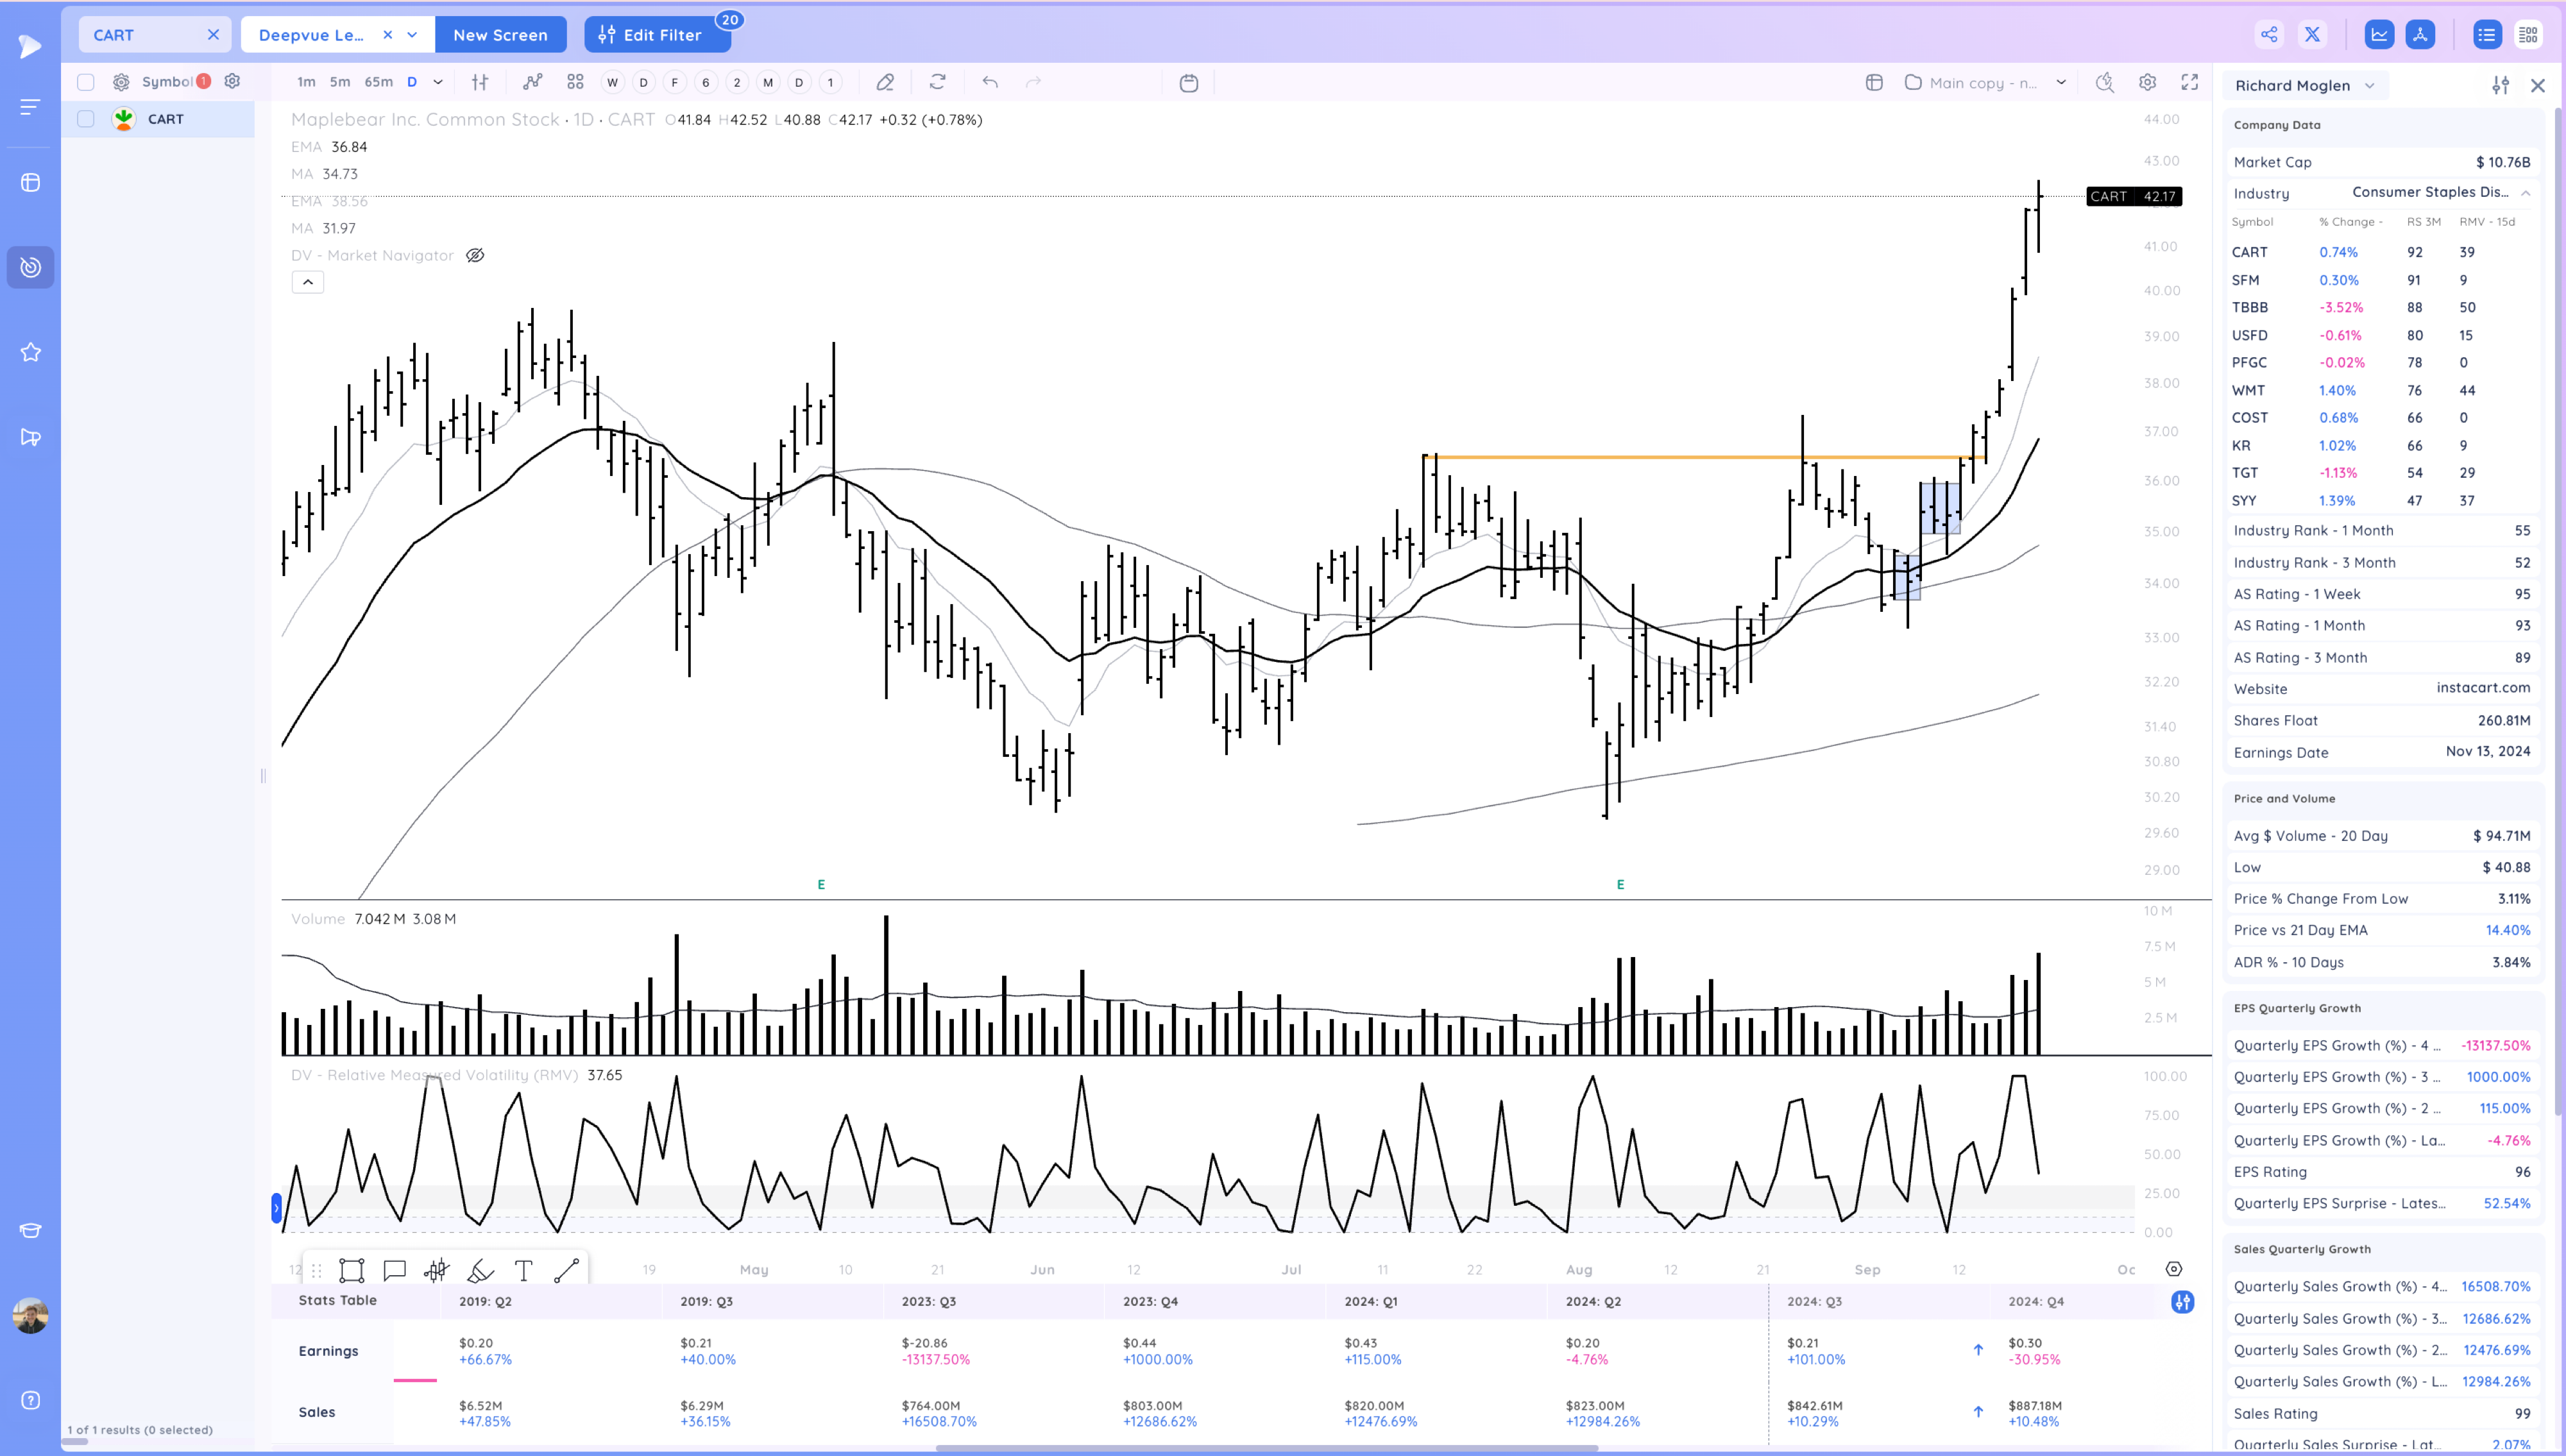2566x1456 pixels.
Task: Check the CART row checkbox
Action: (86, 119)
